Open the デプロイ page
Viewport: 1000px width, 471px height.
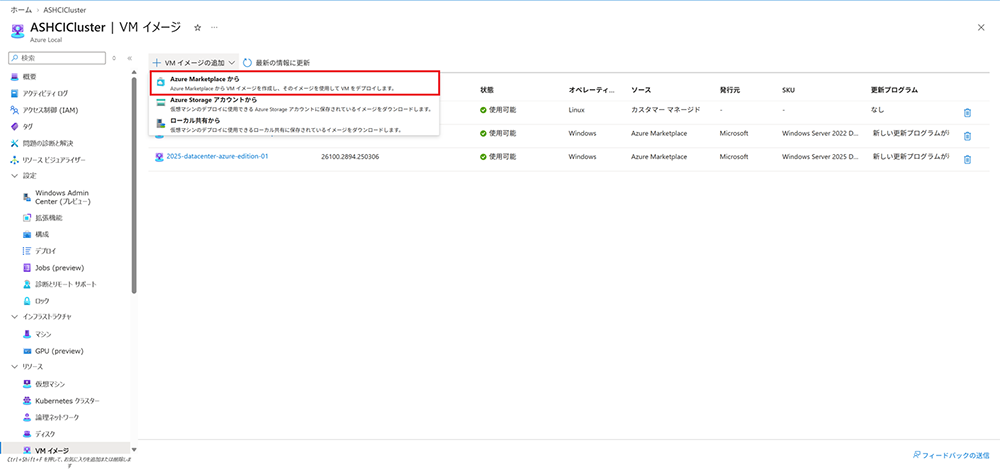45,251
